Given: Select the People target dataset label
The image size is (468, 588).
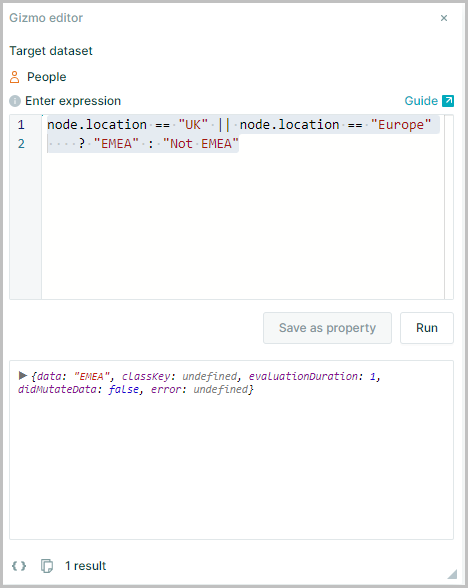Looking at the screenshot, I should pos(46,77).
